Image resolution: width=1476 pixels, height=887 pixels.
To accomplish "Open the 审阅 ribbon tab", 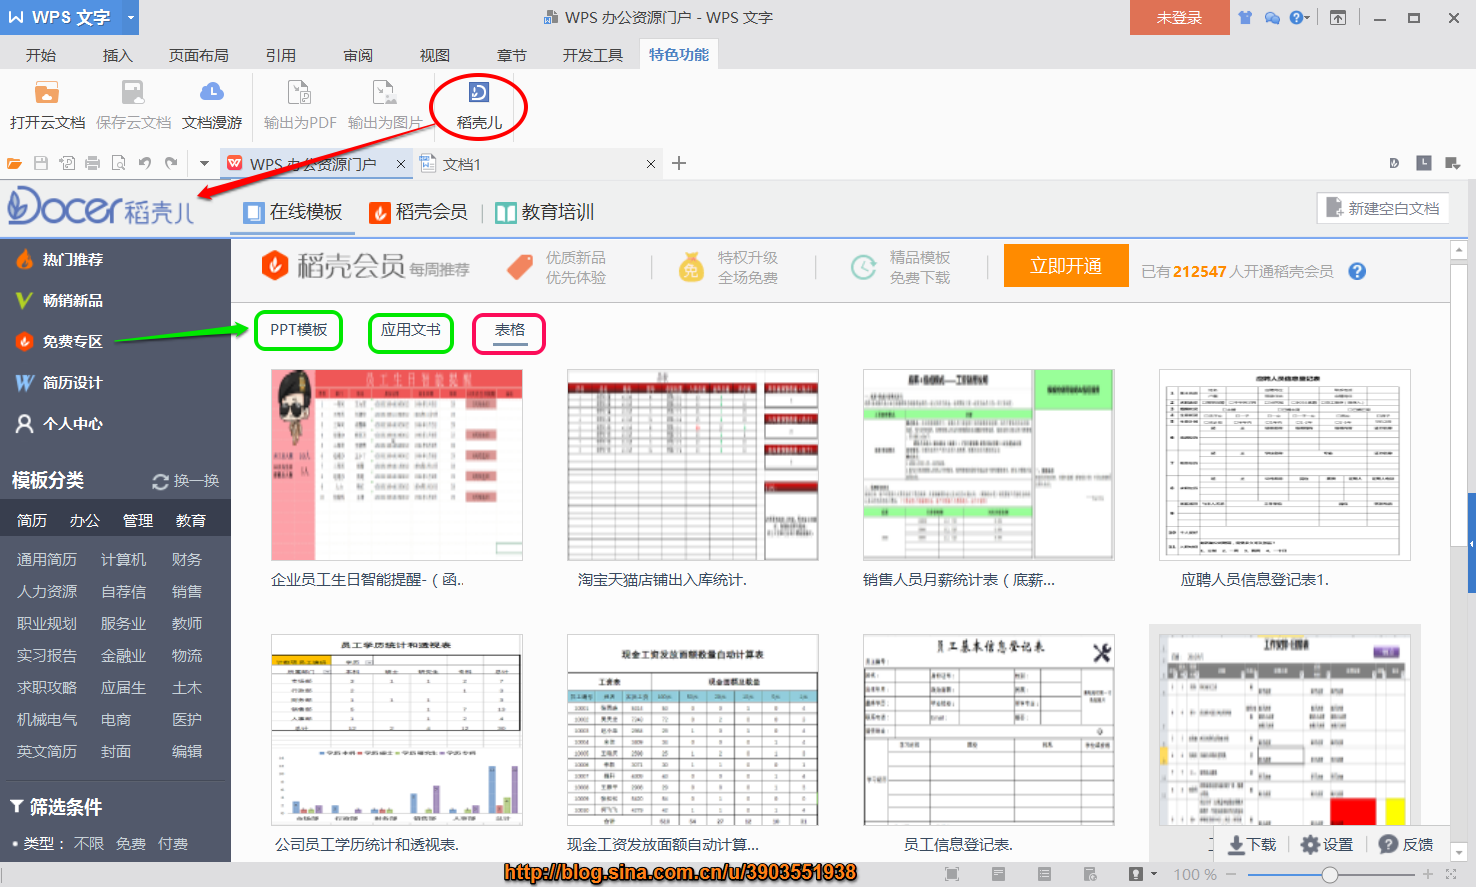I will point(358,55).
